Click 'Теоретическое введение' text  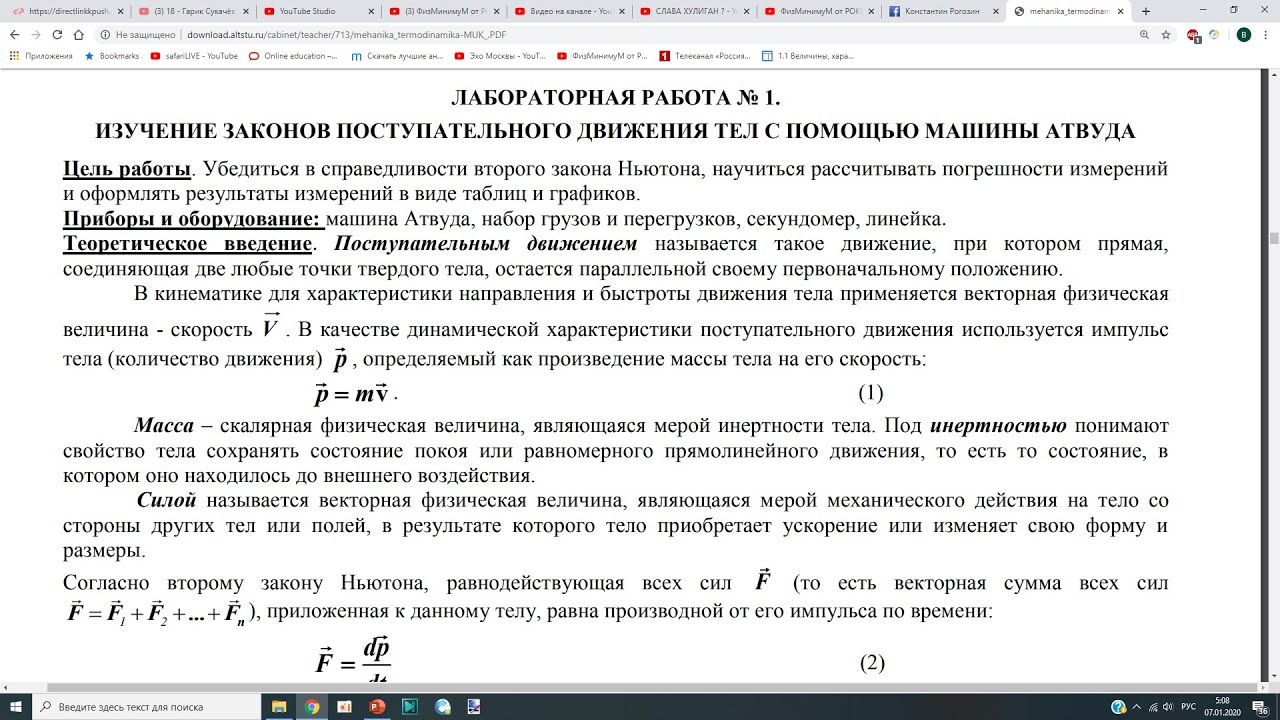(188, 243)
